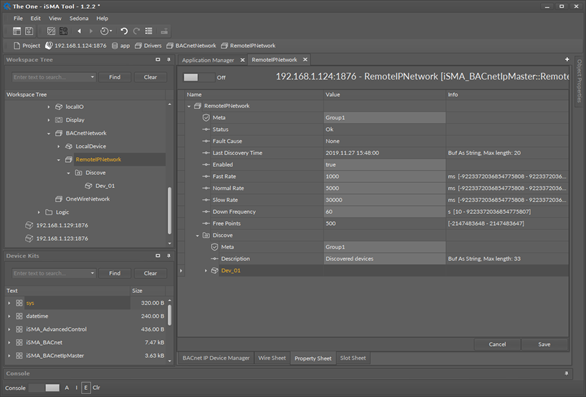Image resolution: width=586 pixels, height=397 pixels.
Task: Click the back navigation arrow
Action: coord(80,31)
